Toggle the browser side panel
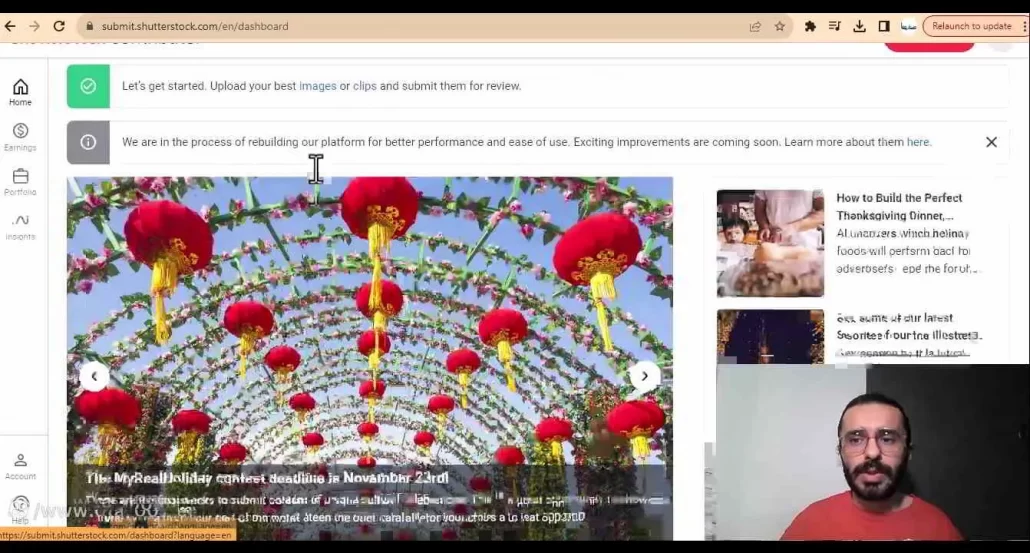The width and height of the screenshot is (1030, 553). 884,26
